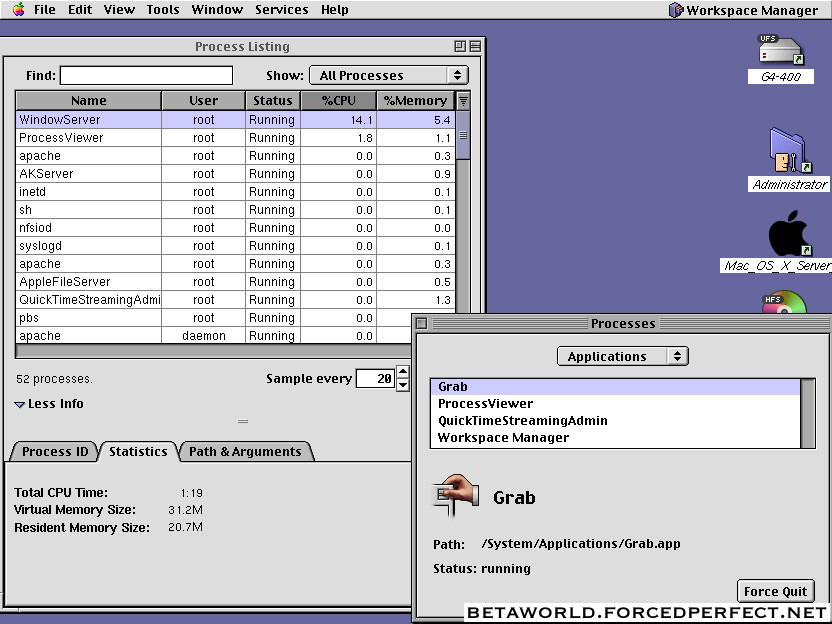Click the table column options icon
Viewport: 832px width, 624px height.
point(463,100)
